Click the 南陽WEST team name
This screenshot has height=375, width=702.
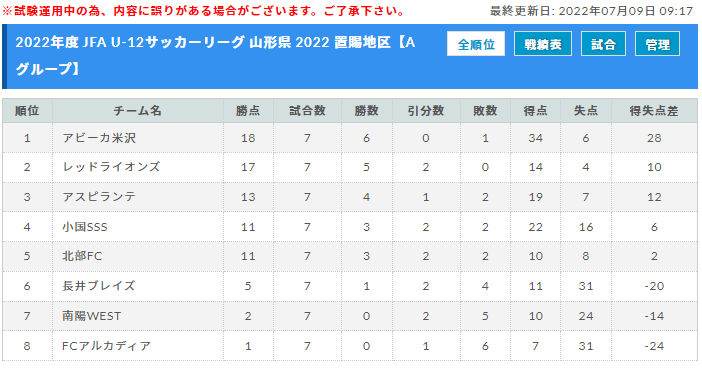[91, 316]
